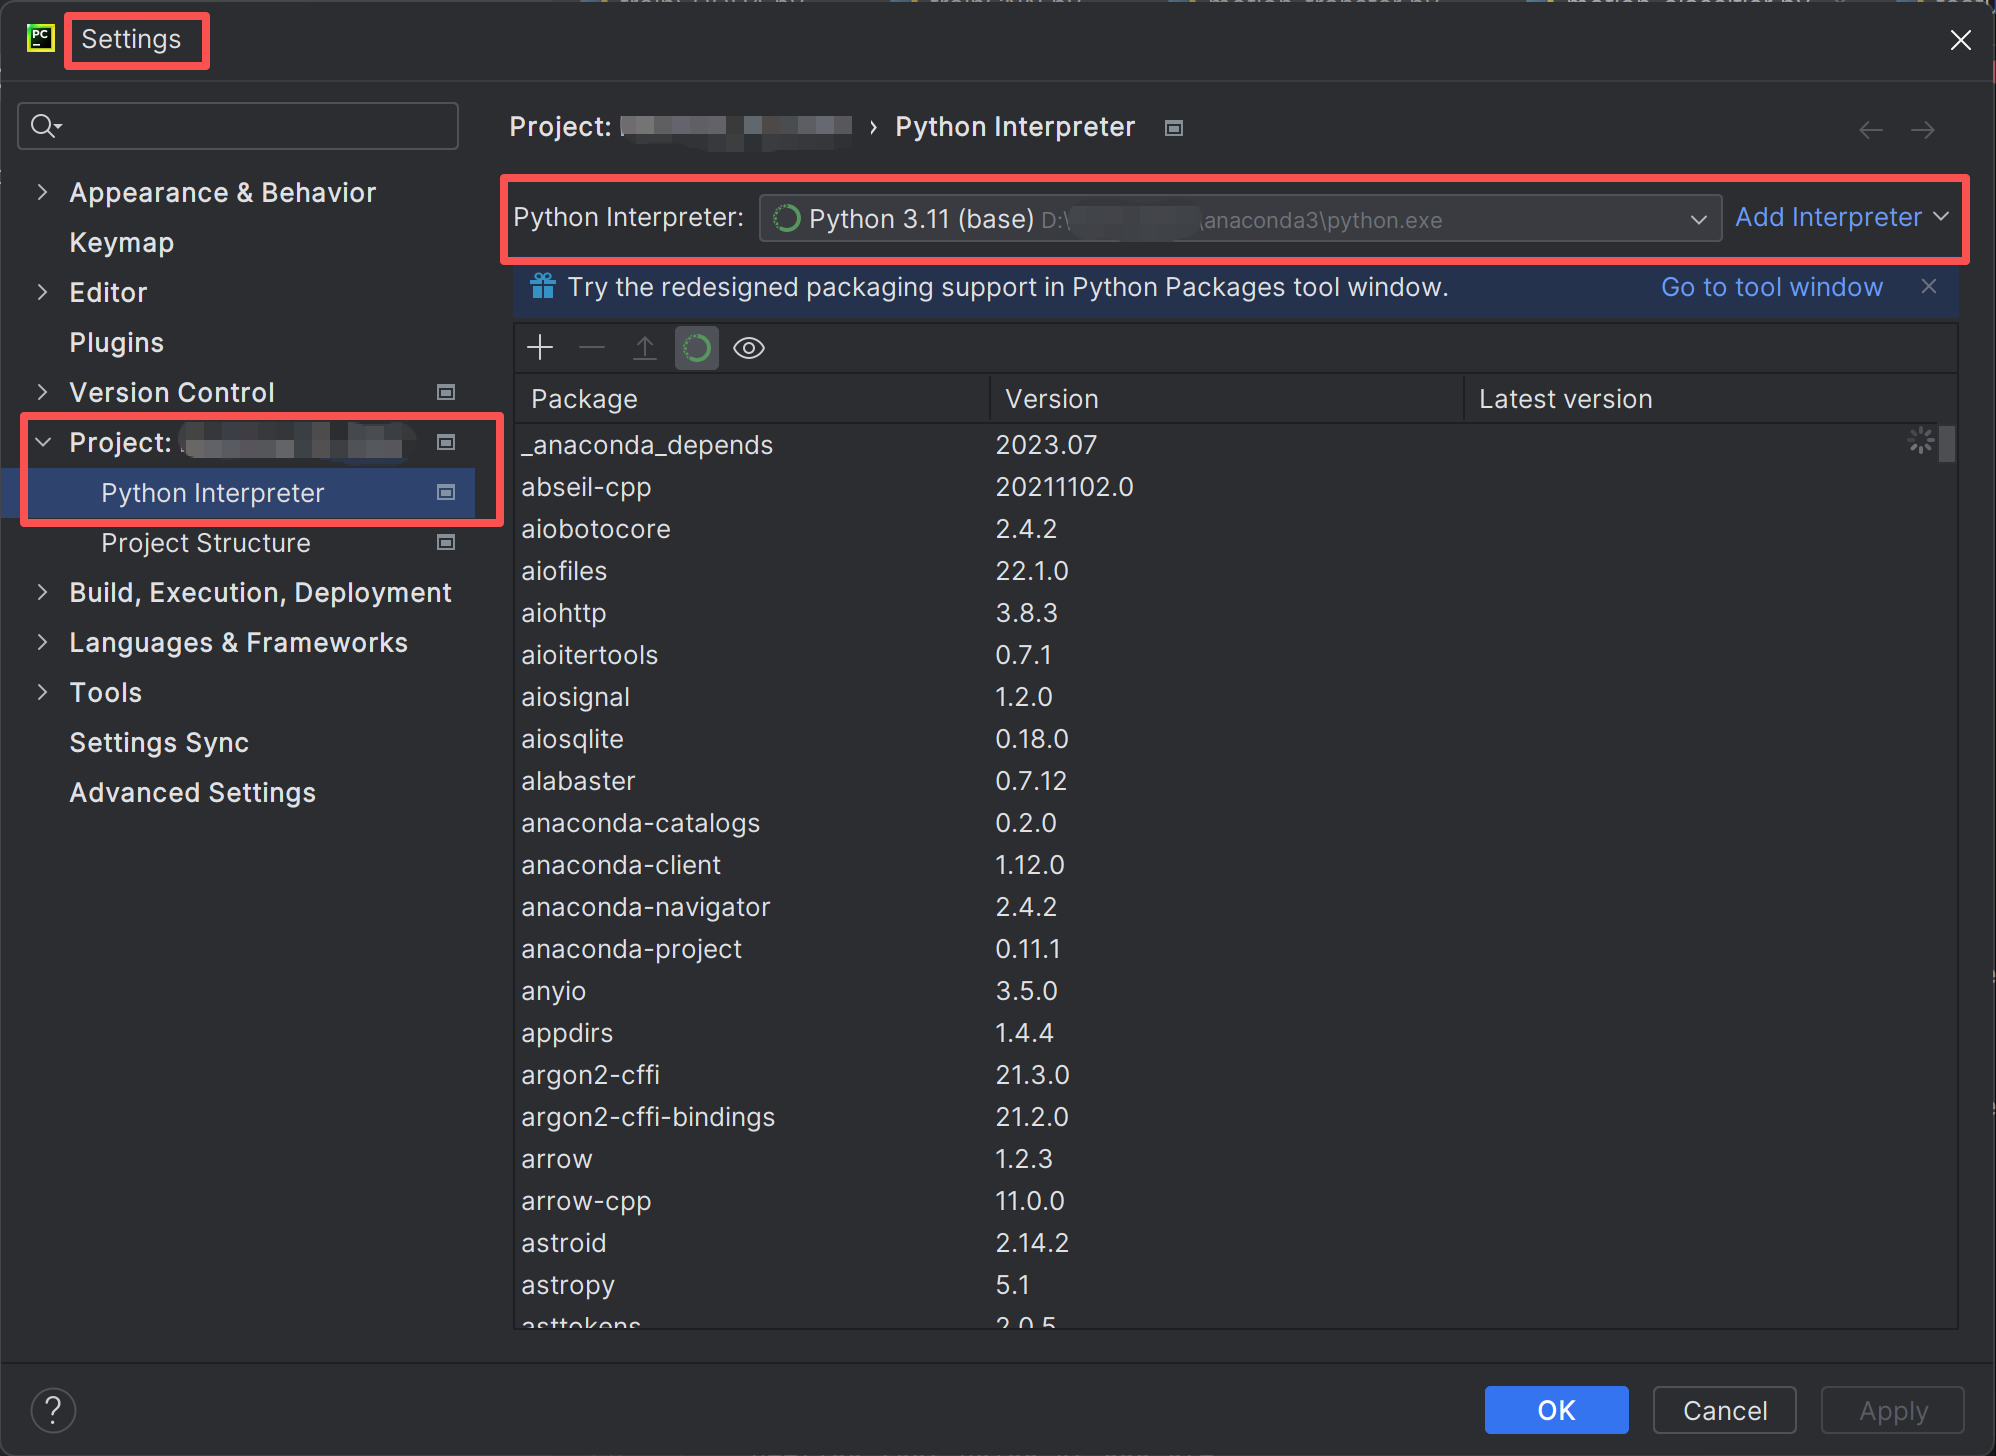Viewport: 1996px width, 1456px height.
Task: Click the forward navigation arrow
Action: pyautogui.click(x=1923, y=130)
